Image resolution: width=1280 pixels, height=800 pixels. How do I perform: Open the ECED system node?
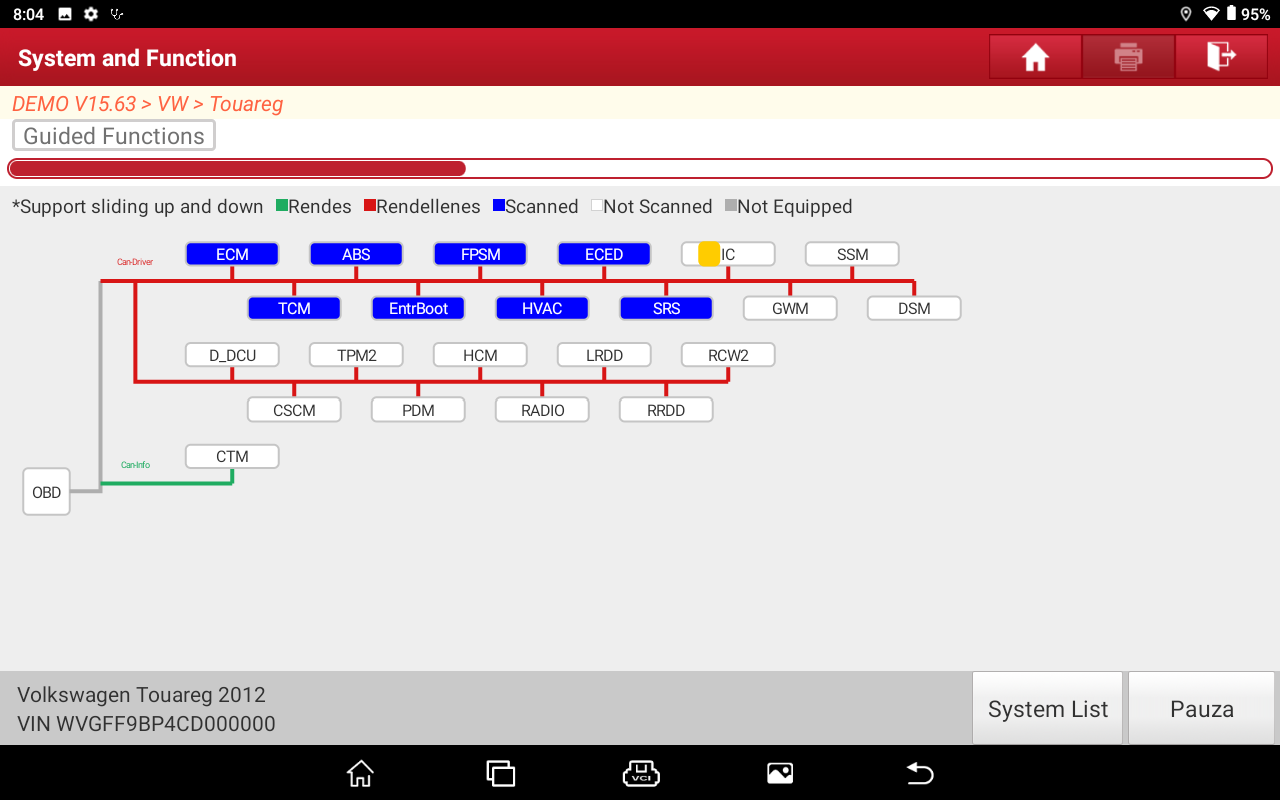click(604, 254)
